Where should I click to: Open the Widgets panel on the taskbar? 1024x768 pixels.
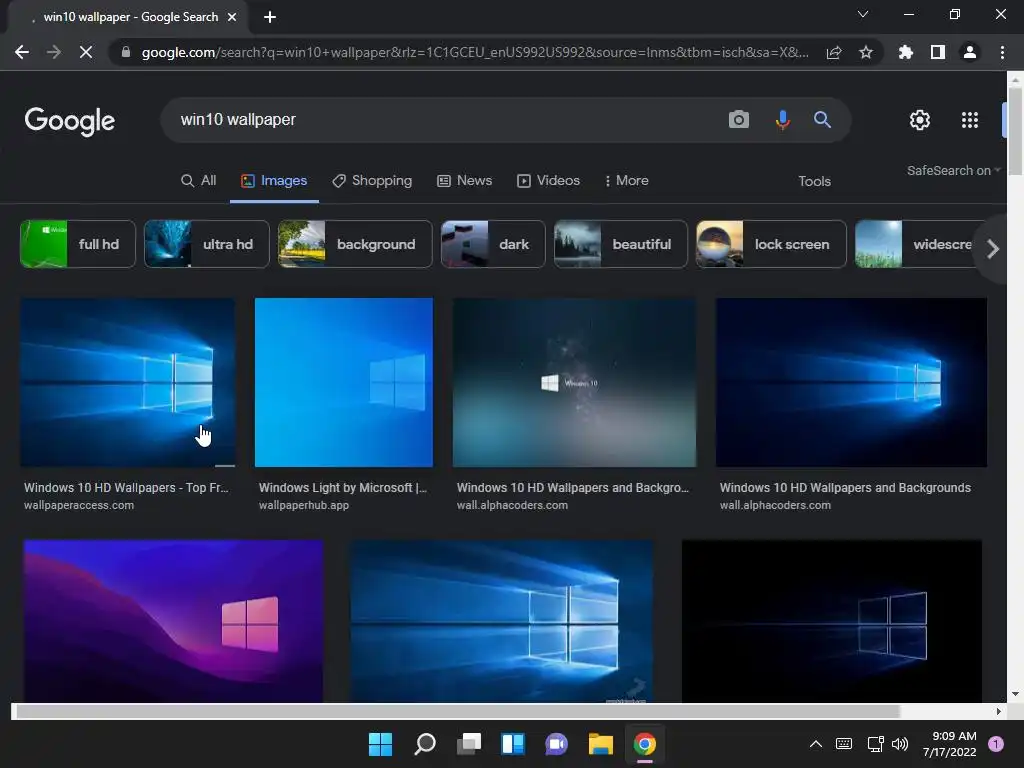coord(513,744)
